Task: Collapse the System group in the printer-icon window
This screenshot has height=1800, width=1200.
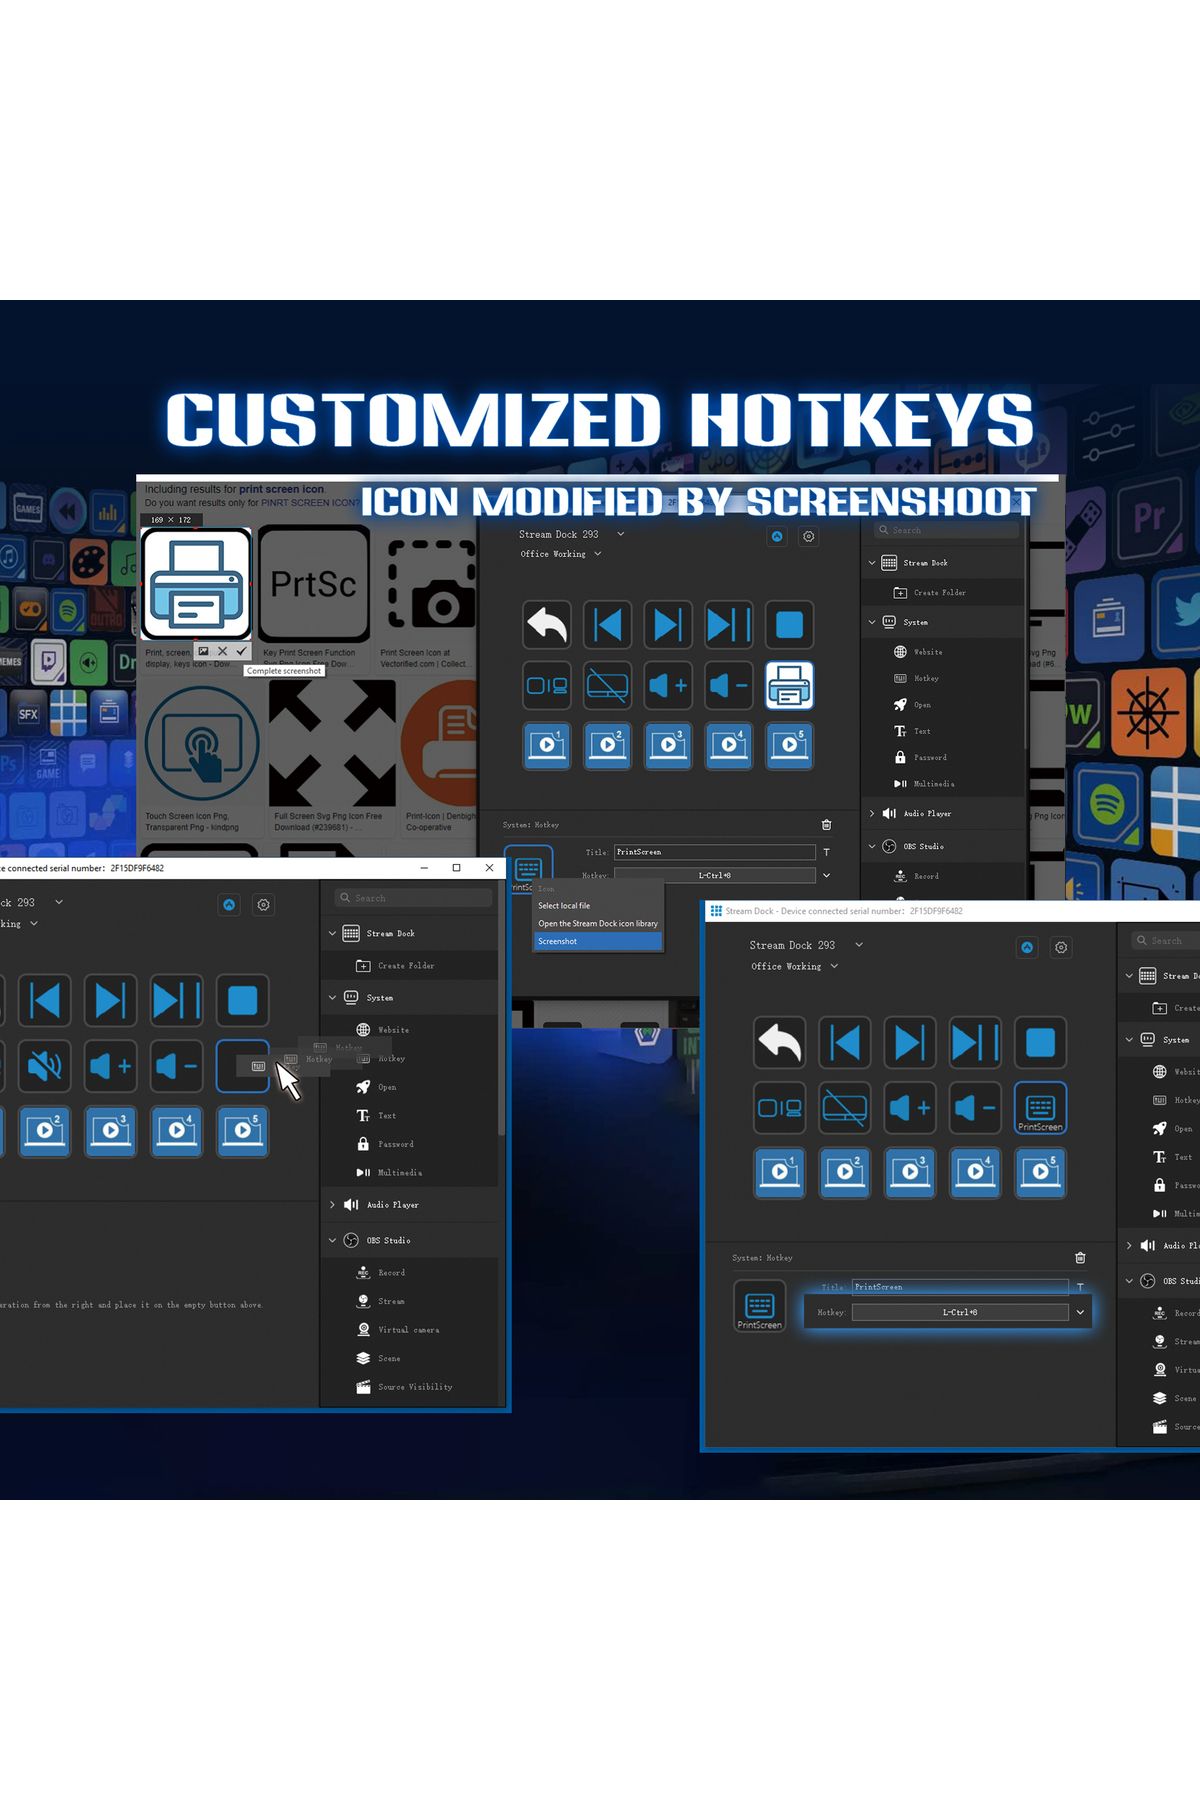Action: [872, 622]
